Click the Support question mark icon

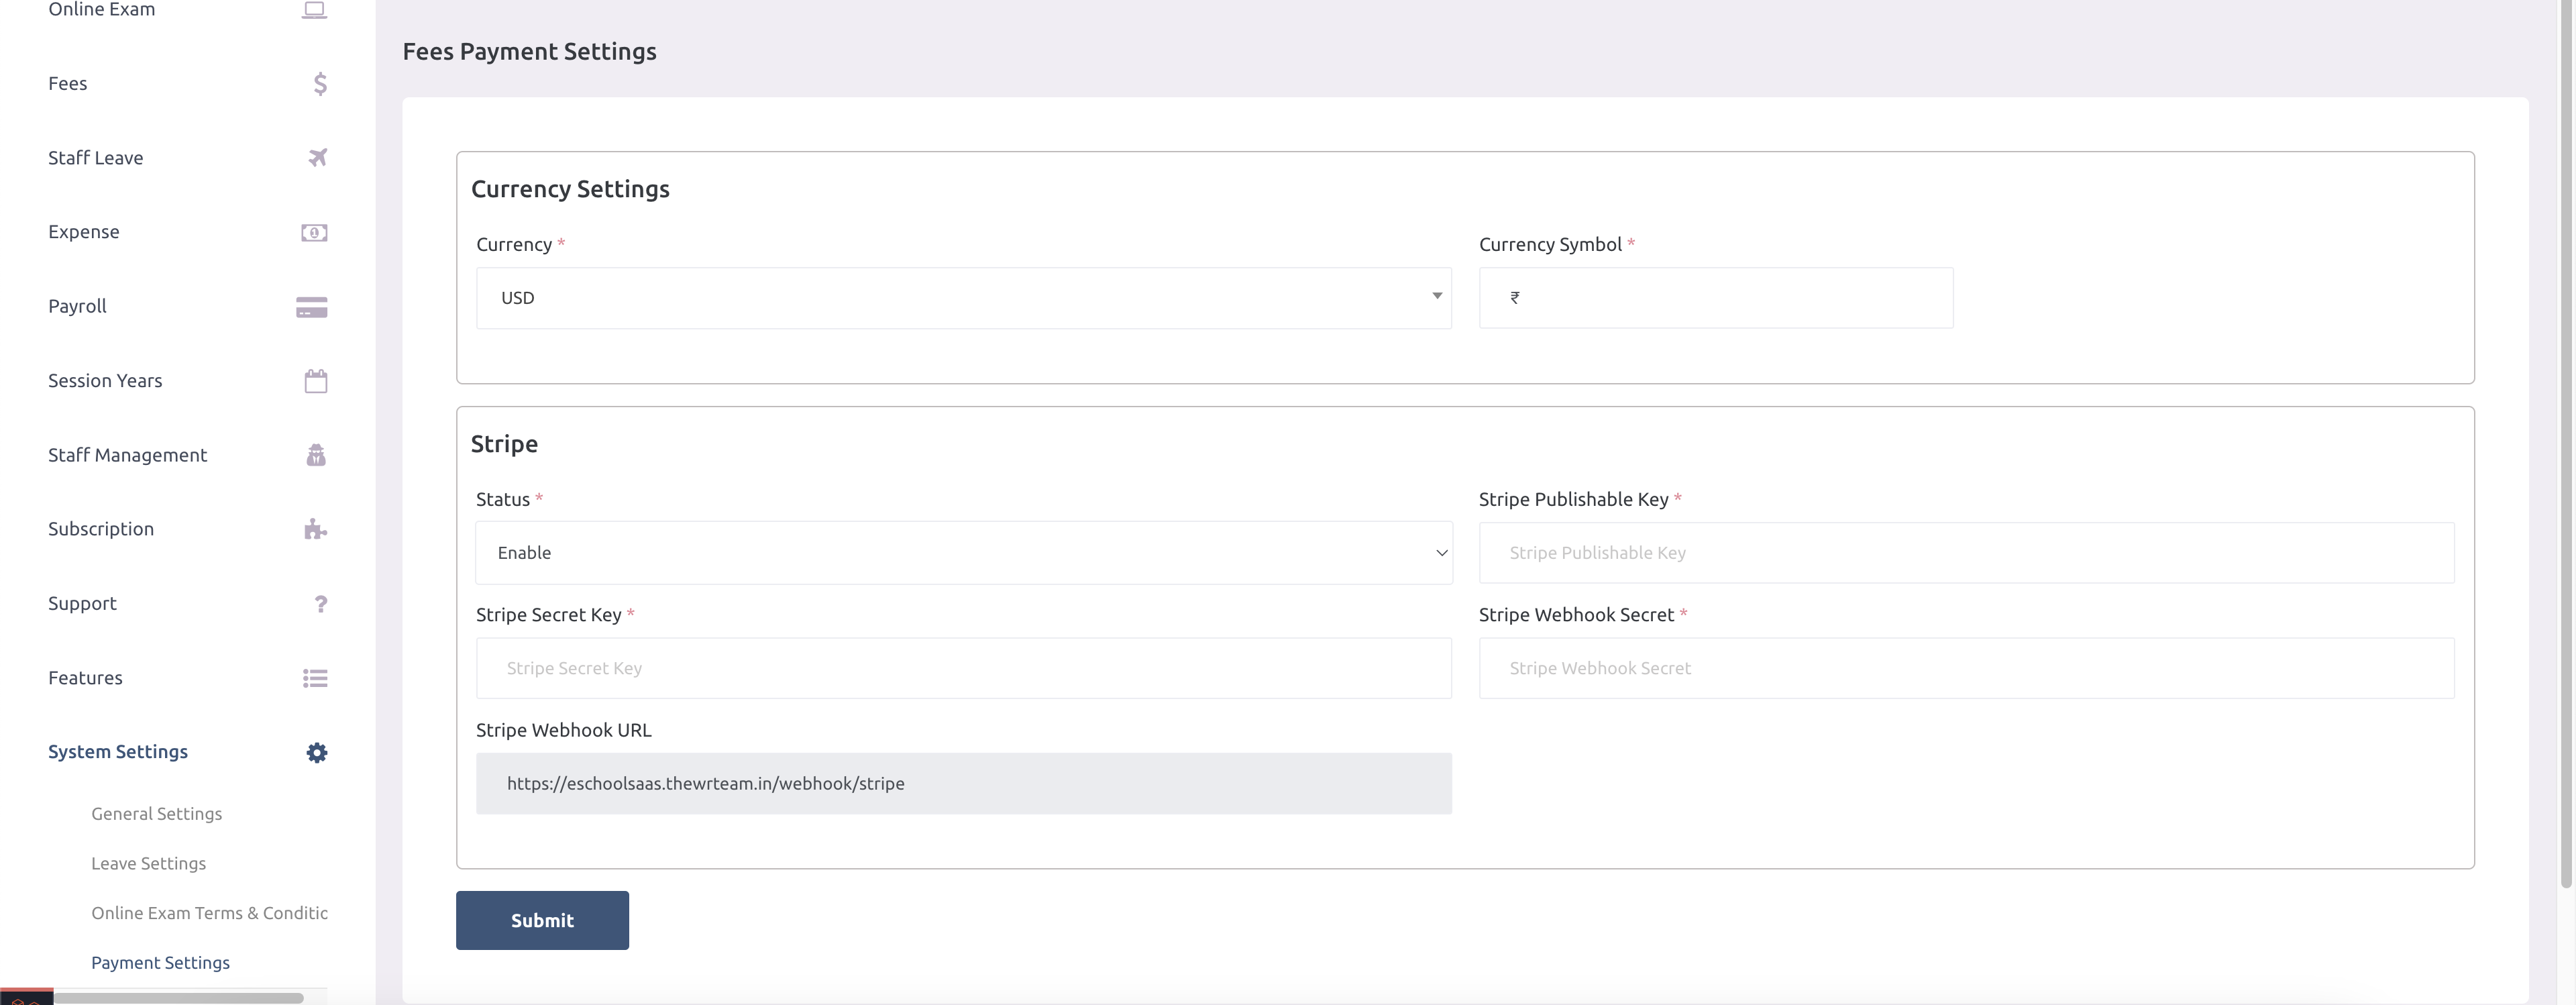pos(320,604)
